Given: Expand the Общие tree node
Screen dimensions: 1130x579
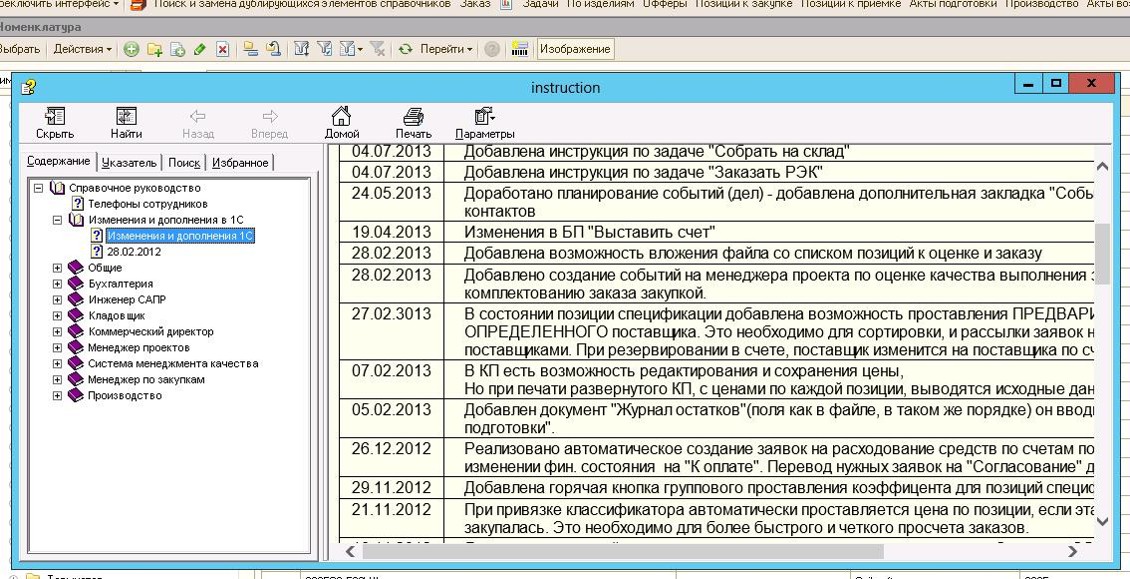Looking at the screenshot, I should pyautogui.click(x=58, y=268).
